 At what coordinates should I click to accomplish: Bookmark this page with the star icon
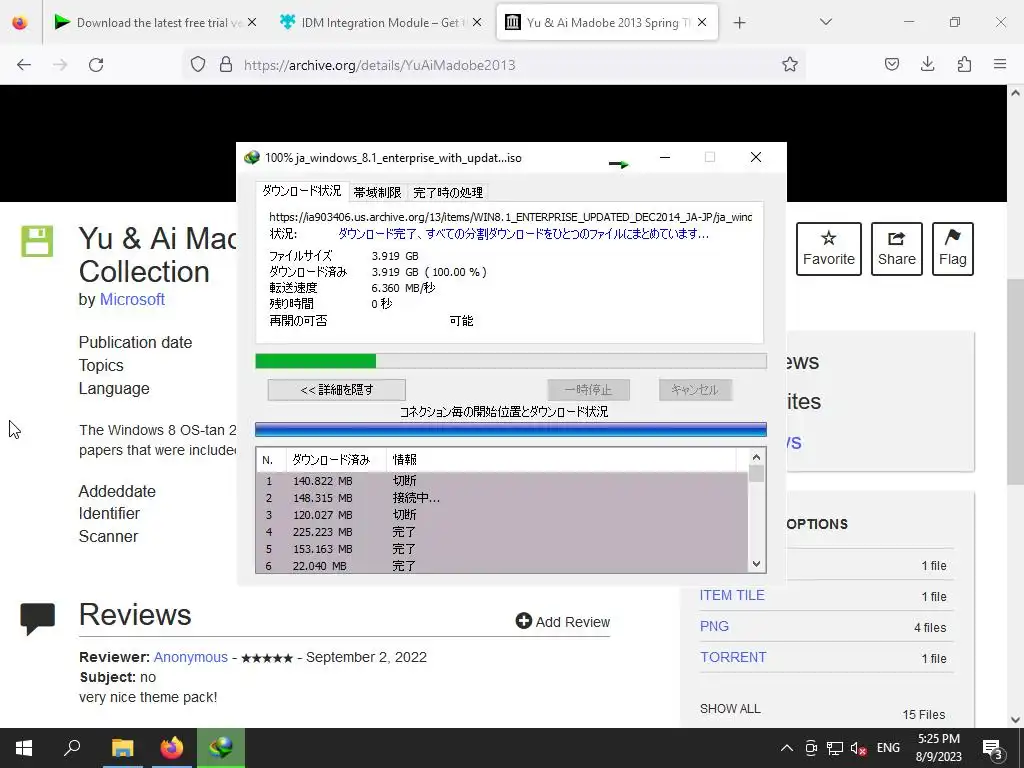click(790, 64)
